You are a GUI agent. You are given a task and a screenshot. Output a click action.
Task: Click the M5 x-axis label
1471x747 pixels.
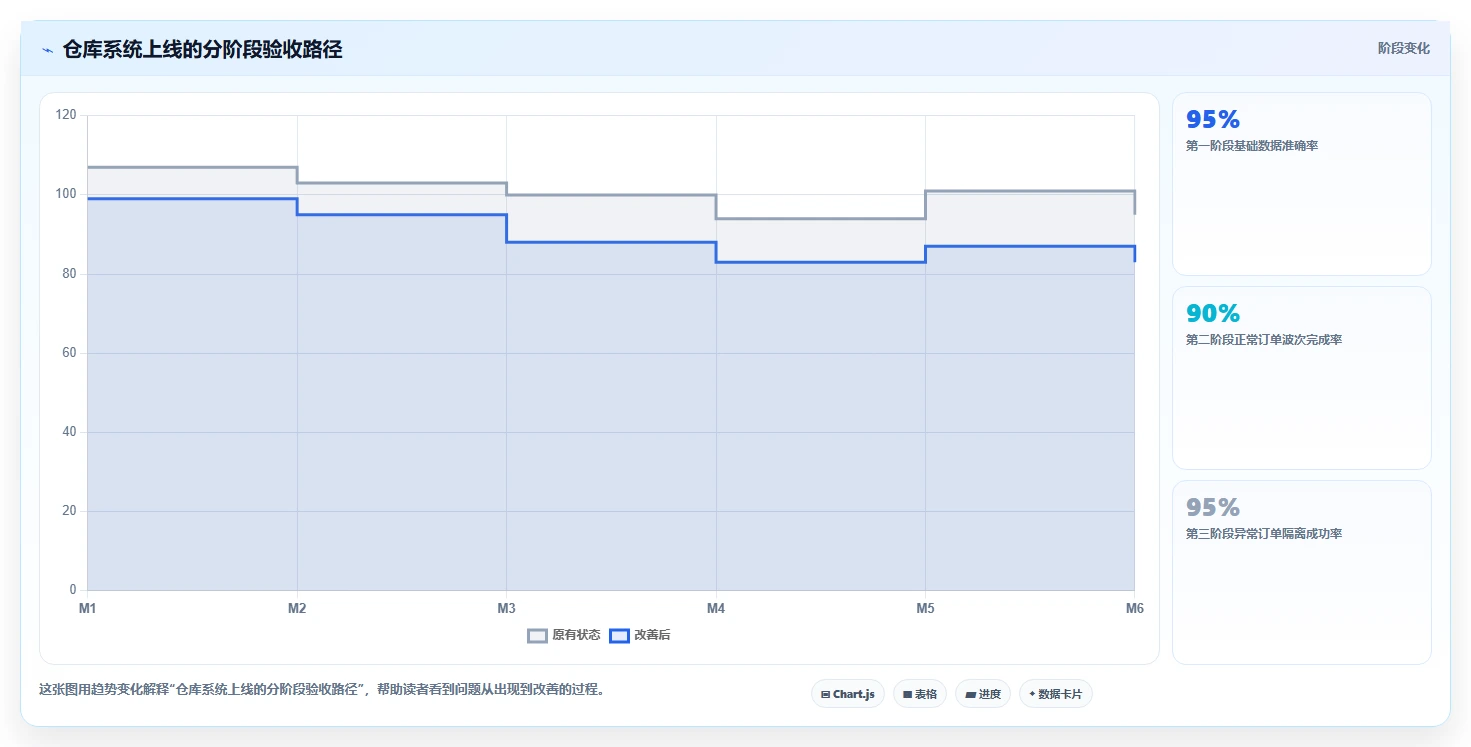coord(925,608)
